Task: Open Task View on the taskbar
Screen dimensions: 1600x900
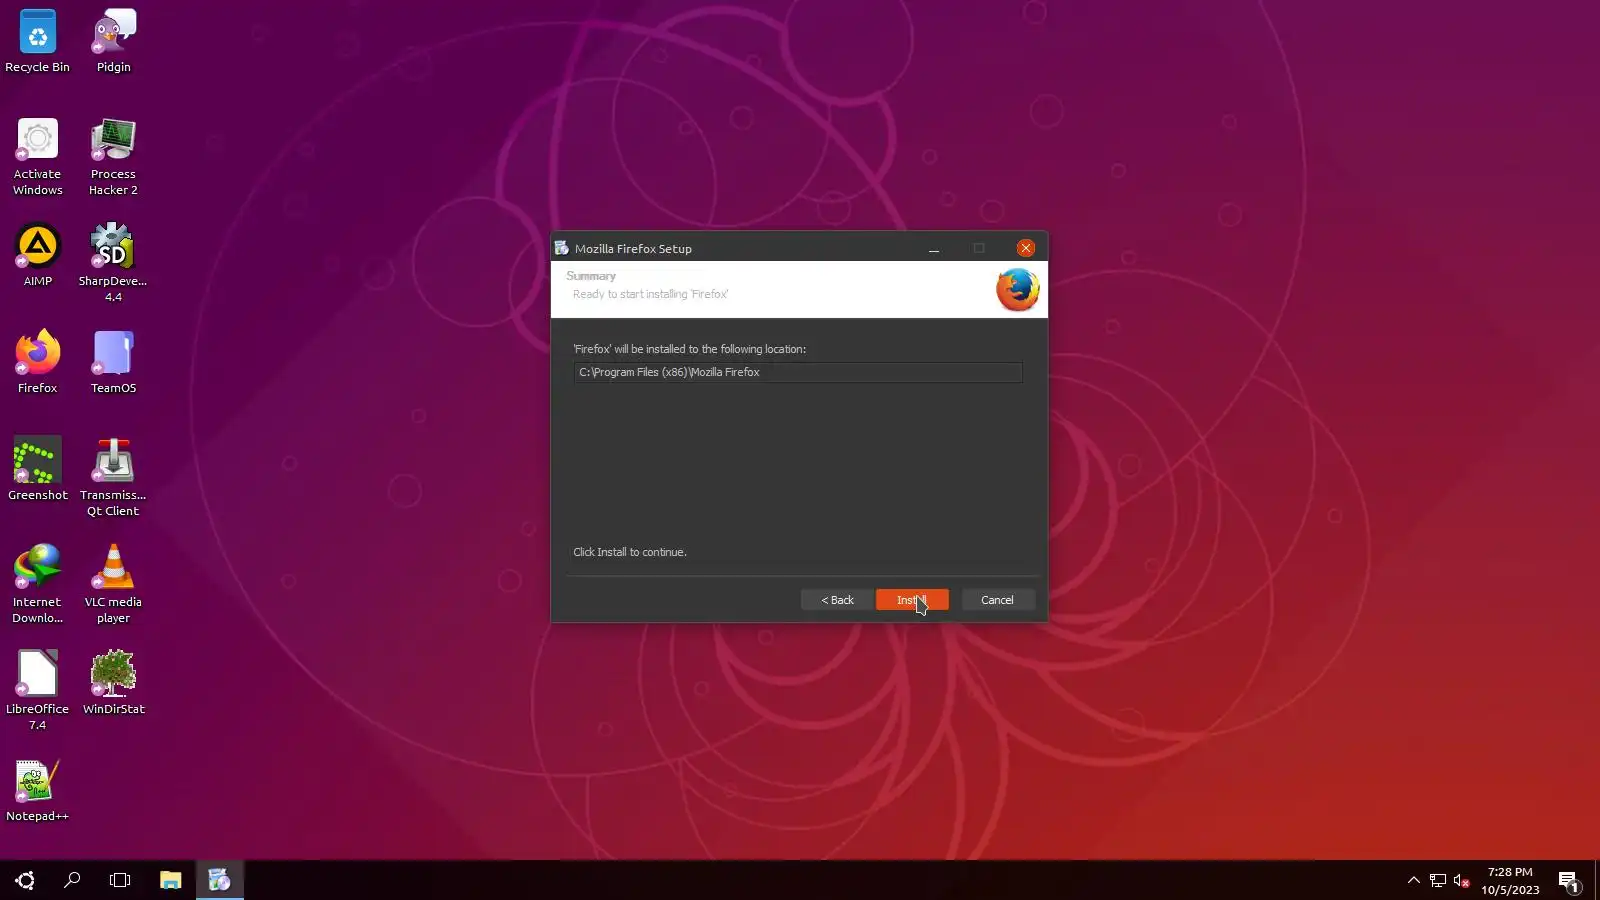Action: (120, 880)
